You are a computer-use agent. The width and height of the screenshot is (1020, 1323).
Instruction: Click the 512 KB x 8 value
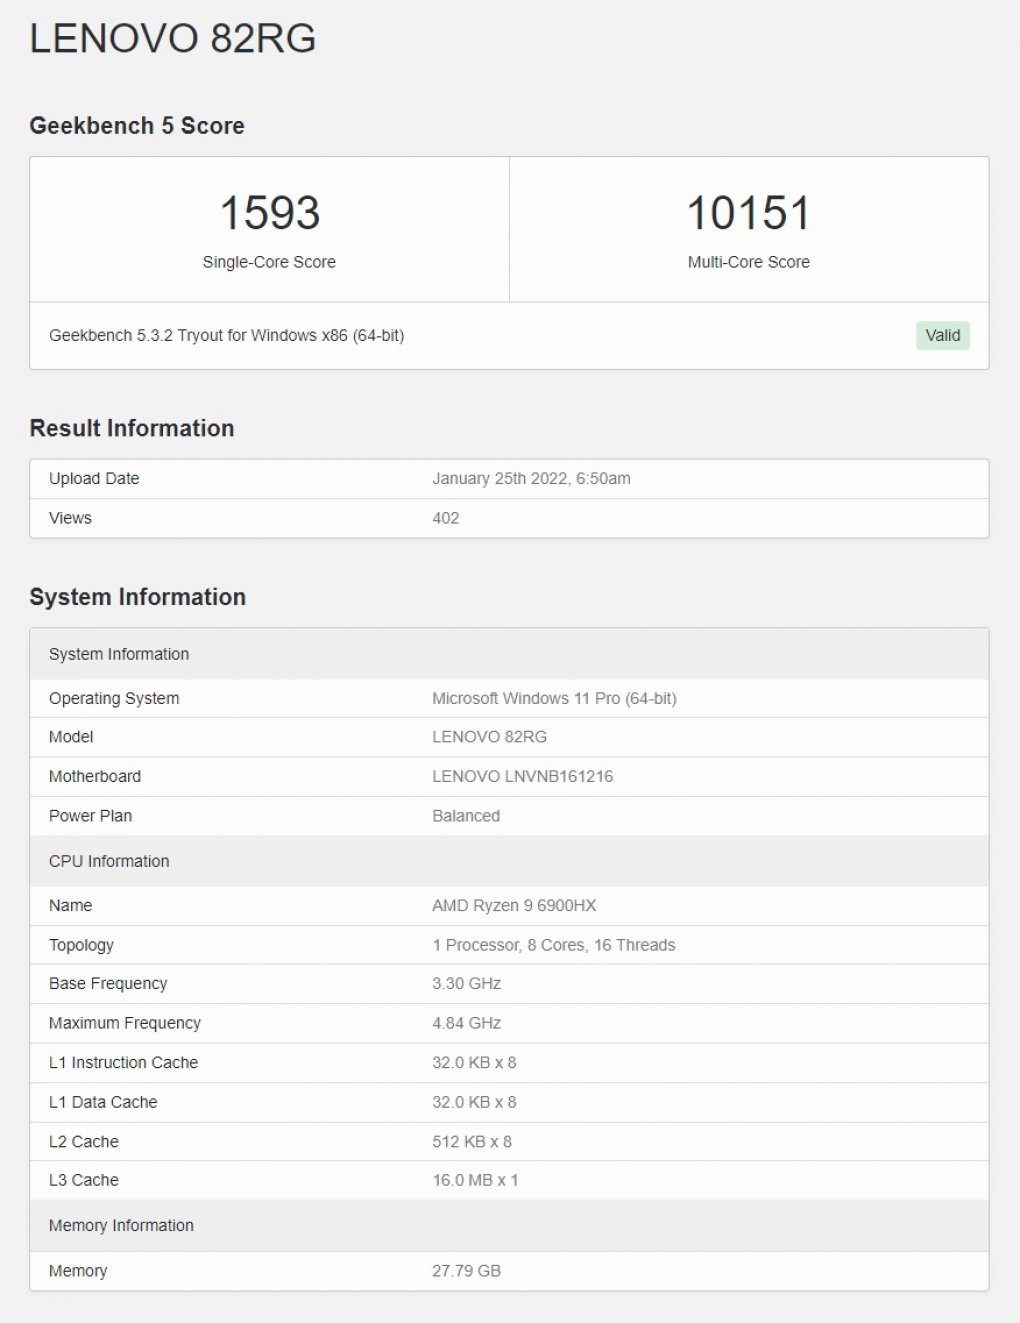472,1142
